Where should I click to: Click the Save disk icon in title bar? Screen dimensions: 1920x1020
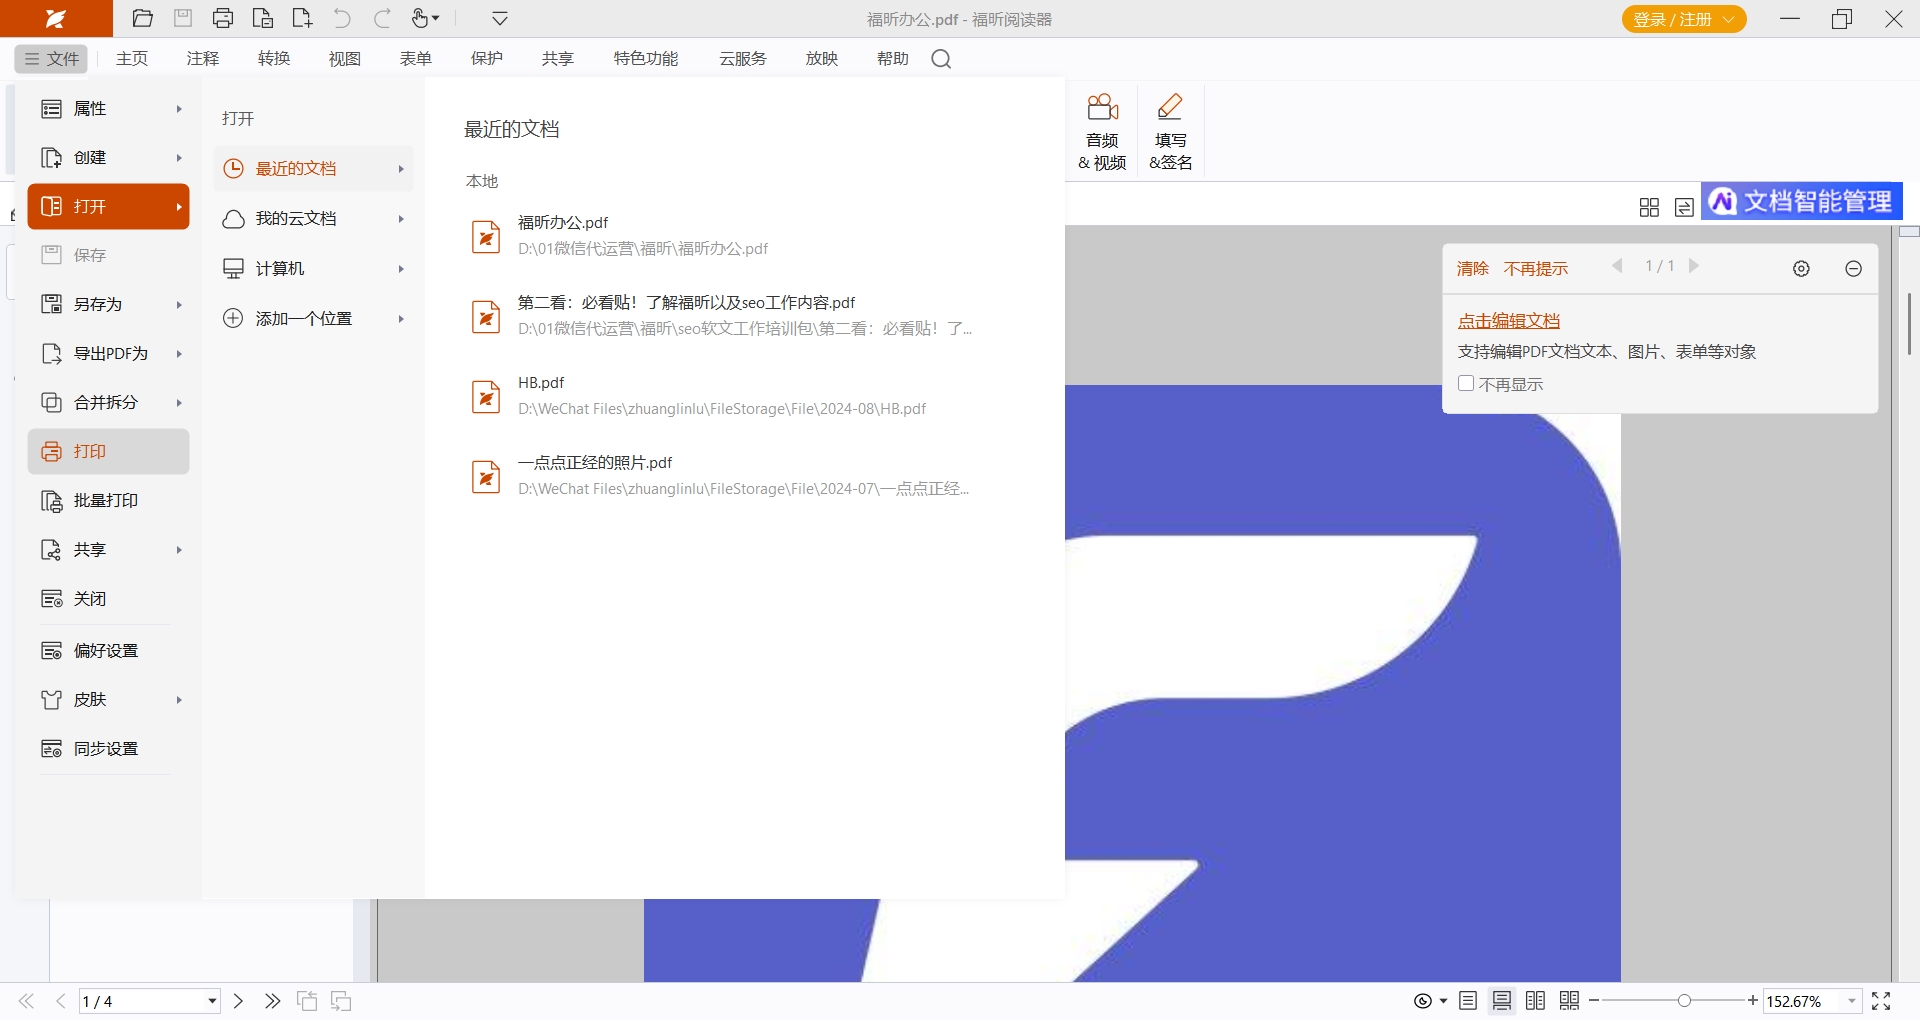[183, 18]
